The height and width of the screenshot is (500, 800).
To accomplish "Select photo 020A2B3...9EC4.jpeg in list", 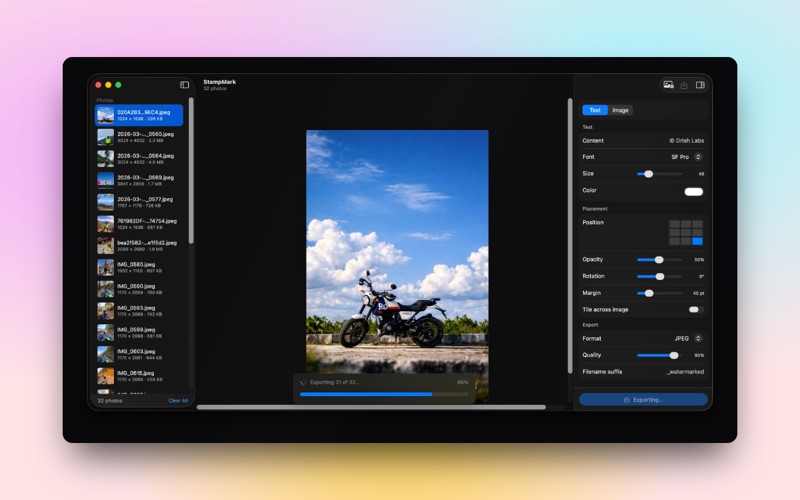I will (139, 115).
